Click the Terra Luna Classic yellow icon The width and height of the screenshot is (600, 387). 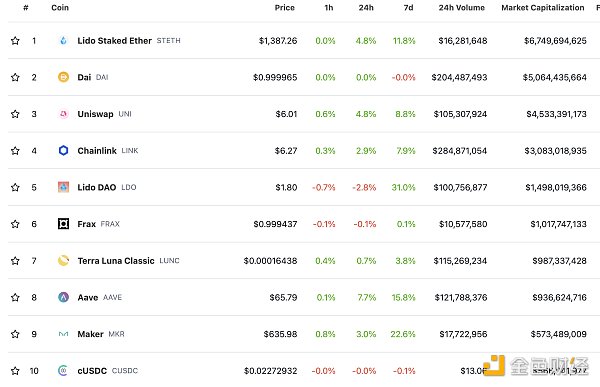pyautogui.click(x=64, y=261)
